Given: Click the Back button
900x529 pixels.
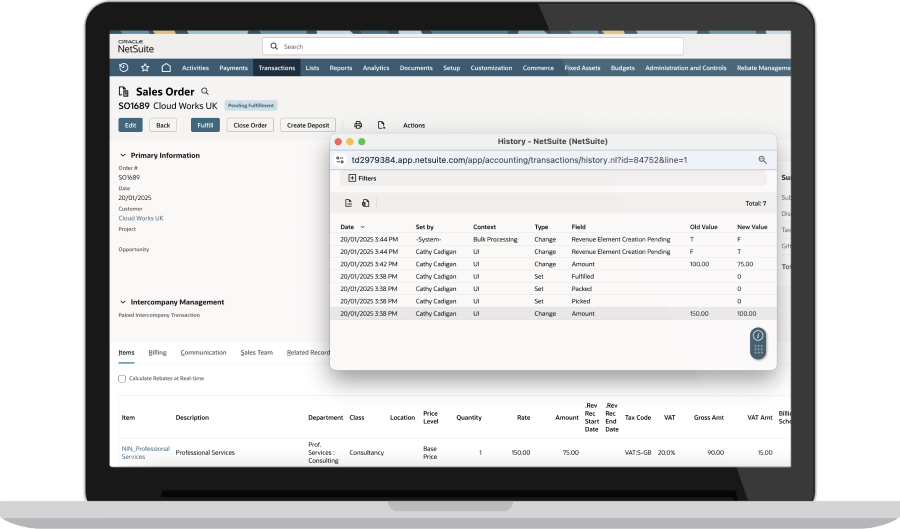Looking at the screenshot, I should click(x=163, y=125).
